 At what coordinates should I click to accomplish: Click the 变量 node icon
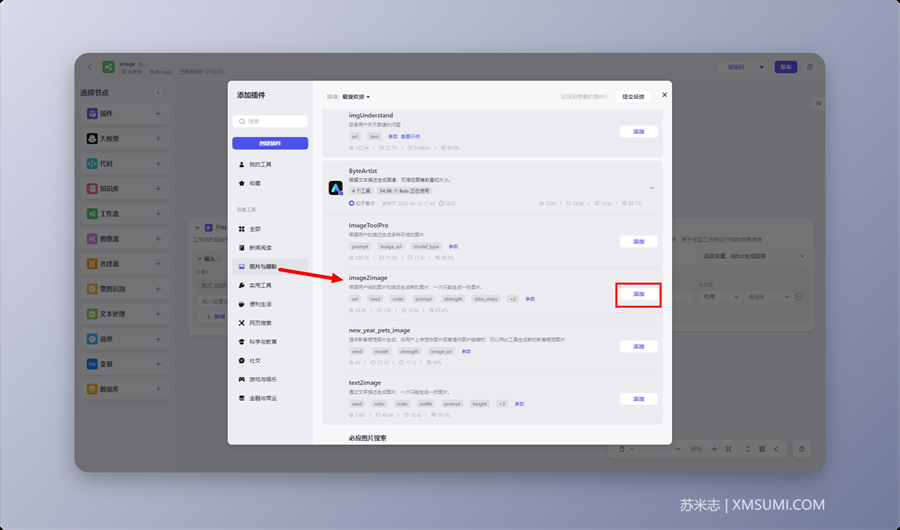(x=92, y=364)
